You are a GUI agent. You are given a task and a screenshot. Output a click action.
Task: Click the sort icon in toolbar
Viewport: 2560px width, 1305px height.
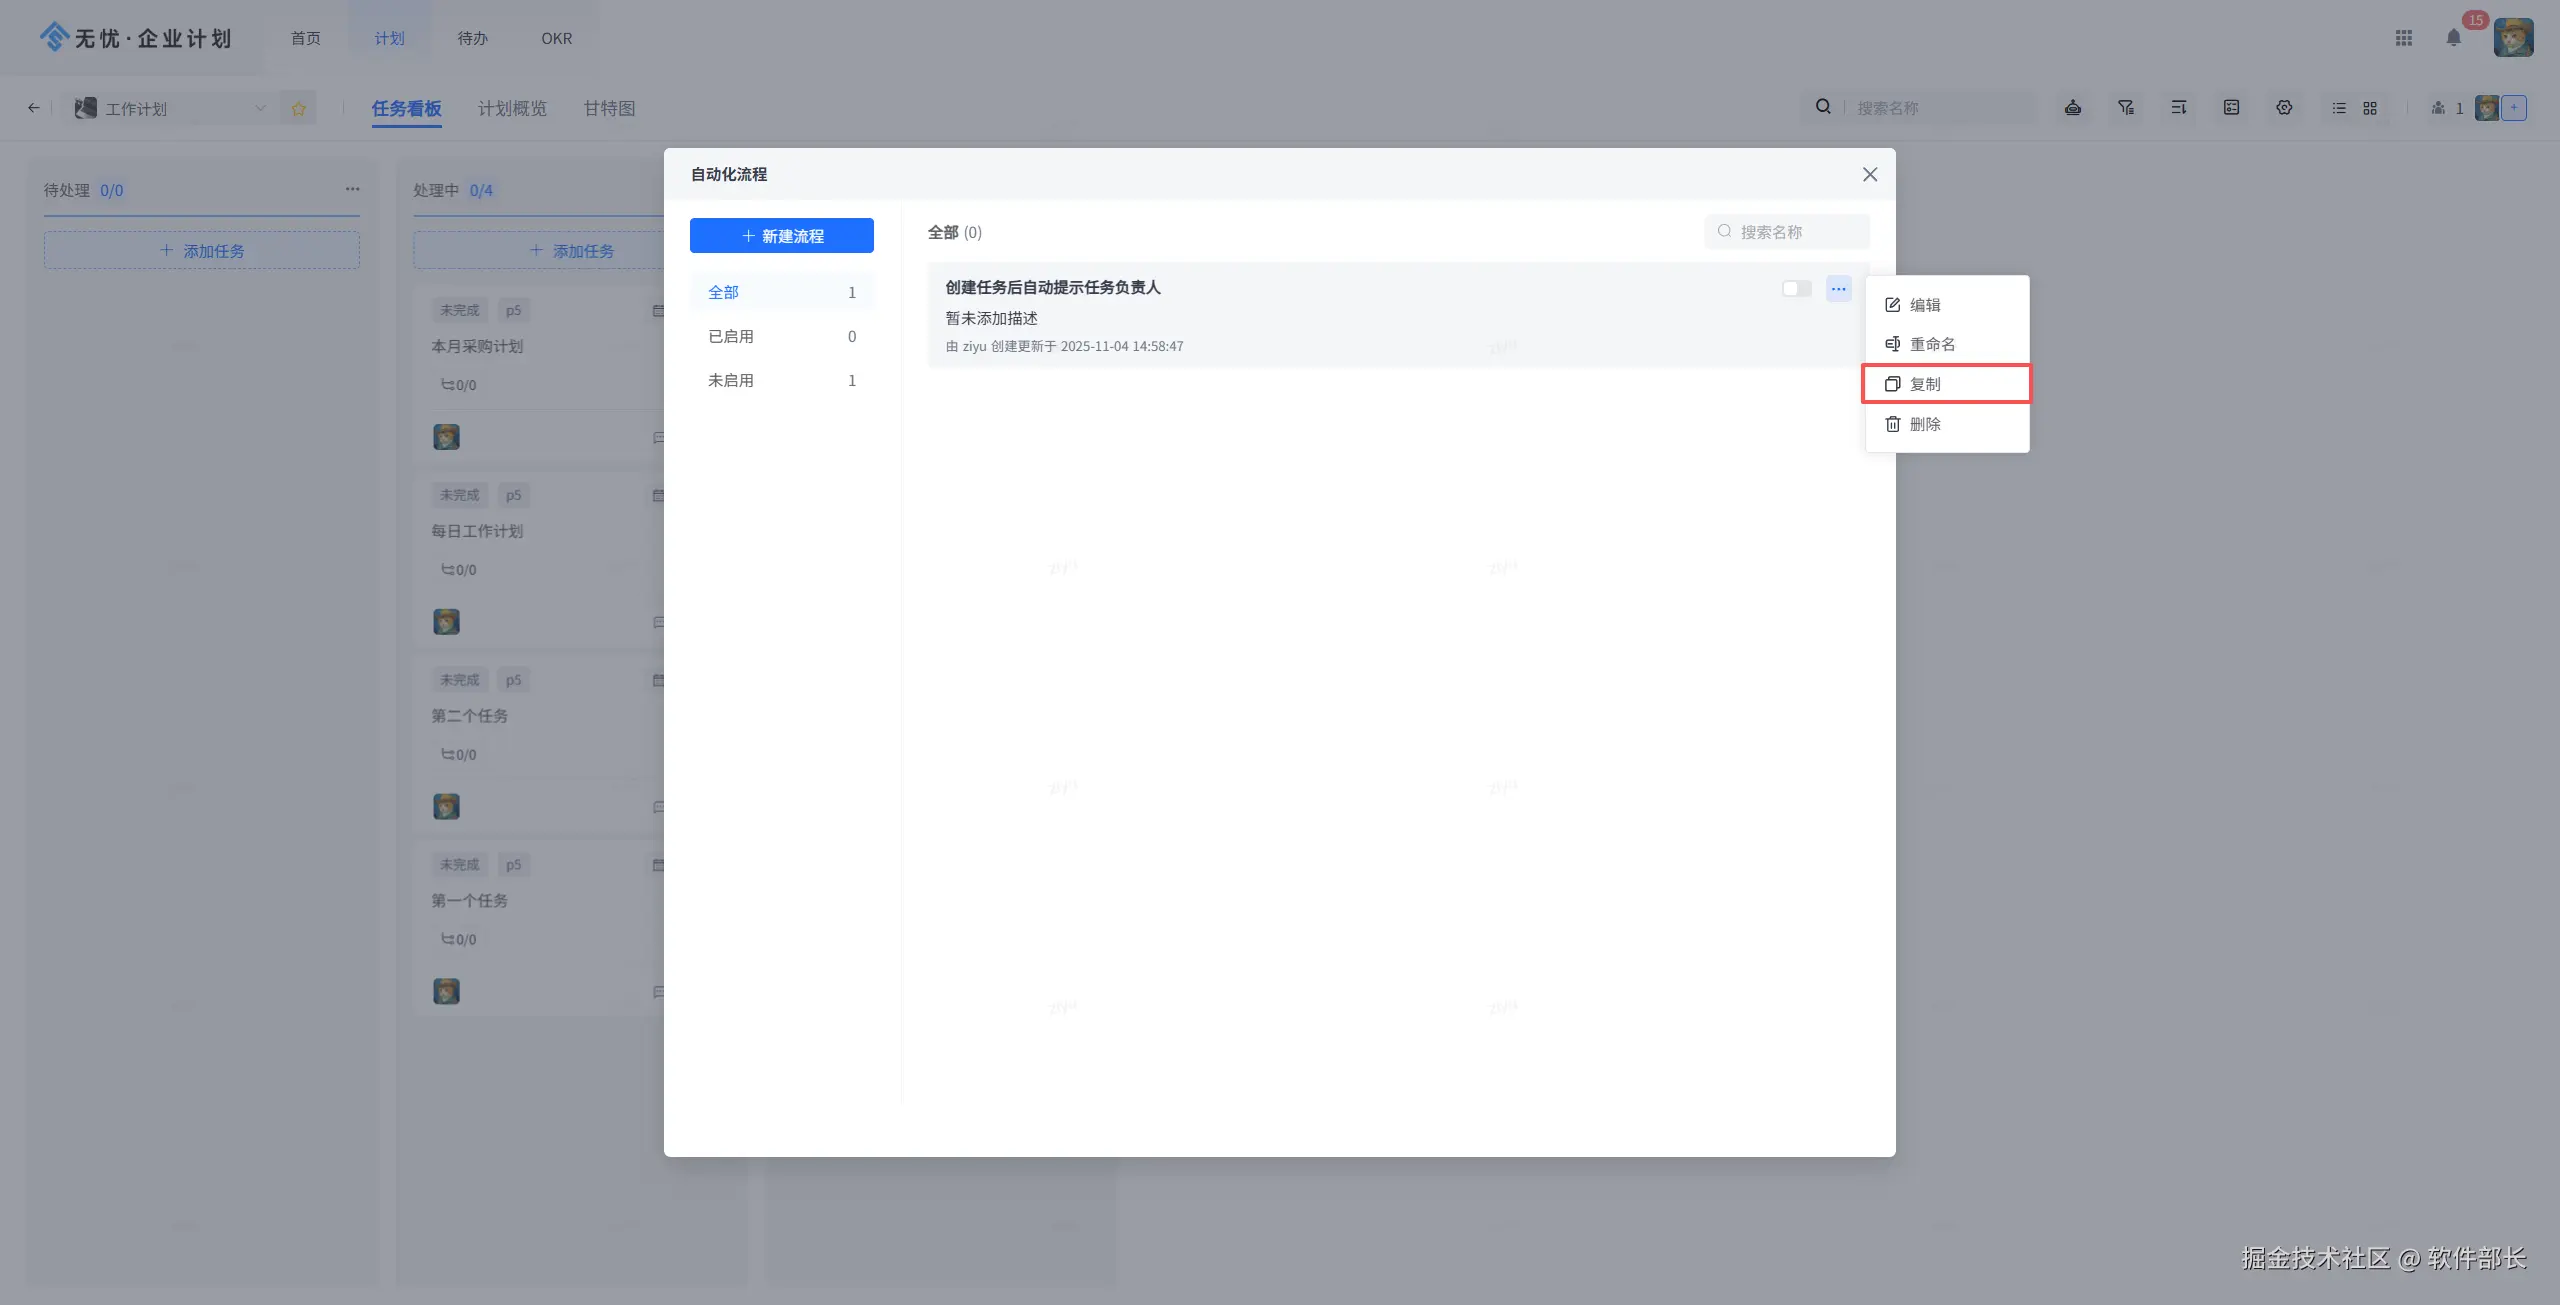pyautogui.click(x=2178, y=107)
